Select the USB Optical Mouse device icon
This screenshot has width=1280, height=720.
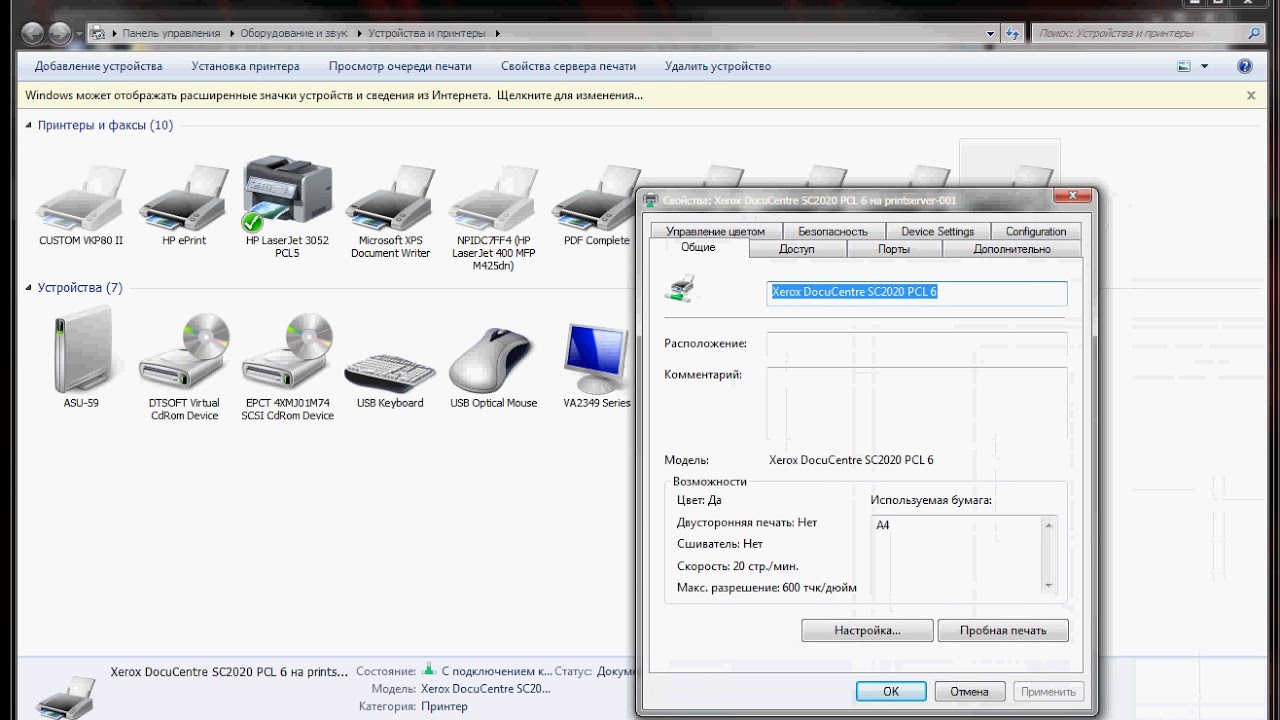tap(493, 360)
